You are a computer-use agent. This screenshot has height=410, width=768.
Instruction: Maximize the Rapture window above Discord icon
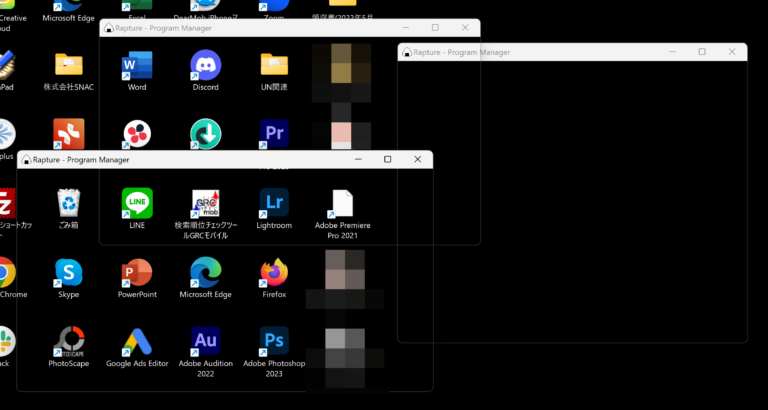click(x=435, y=28)
